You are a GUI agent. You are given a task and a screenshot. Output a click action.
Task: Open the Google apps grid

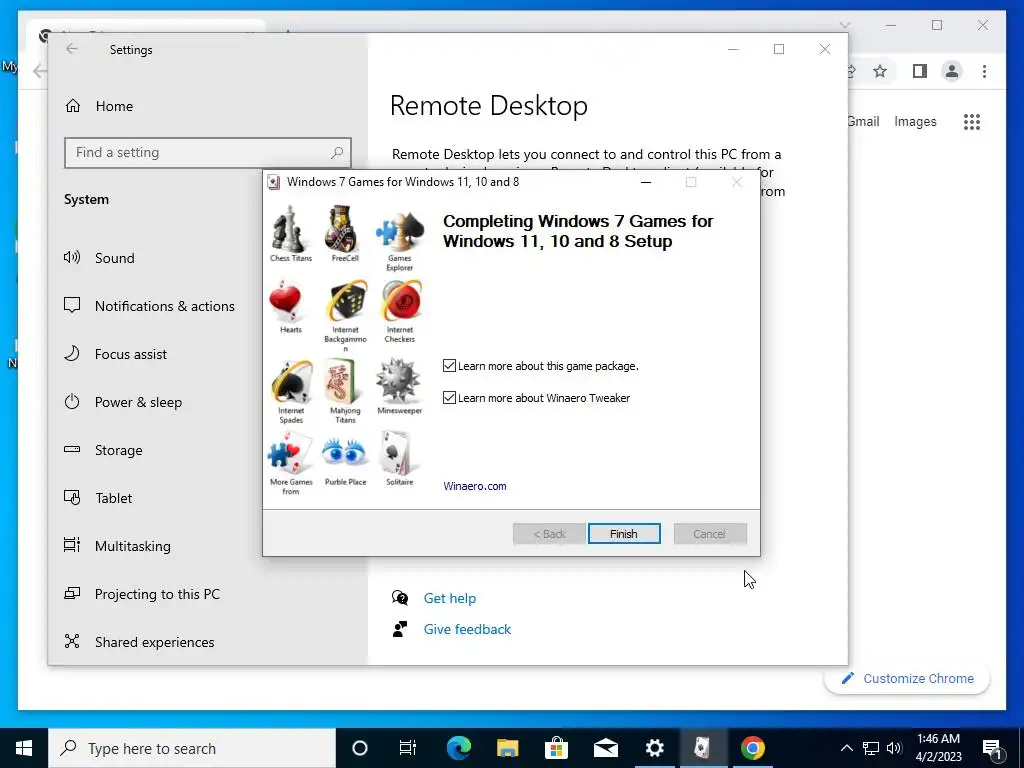[x=972, y=122]
